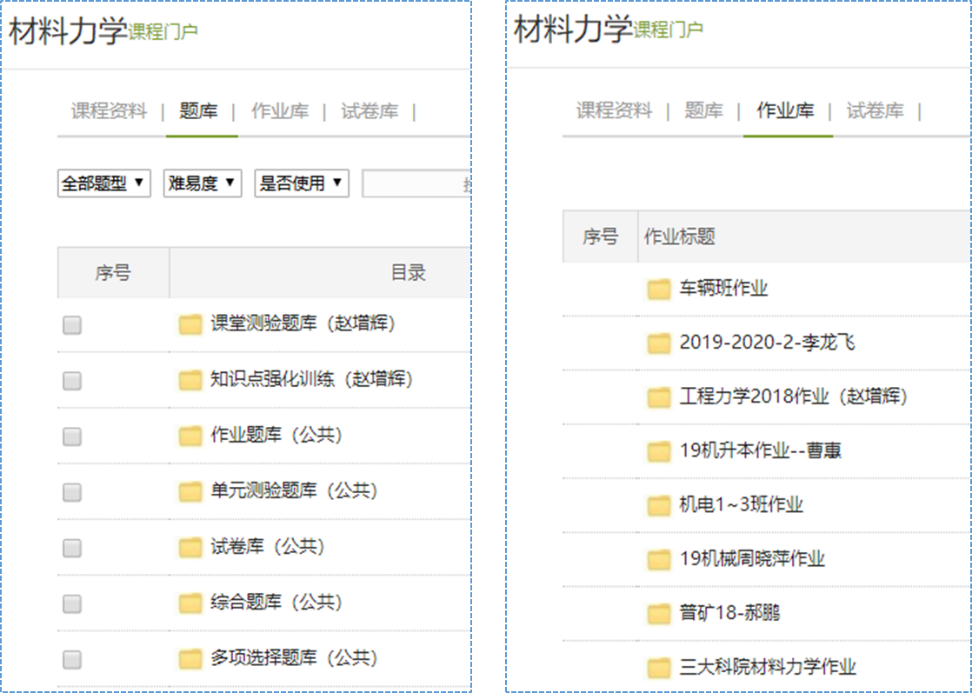
Task: Click the folder icon next to 普矿18-郝鹏
Action: 658,614
